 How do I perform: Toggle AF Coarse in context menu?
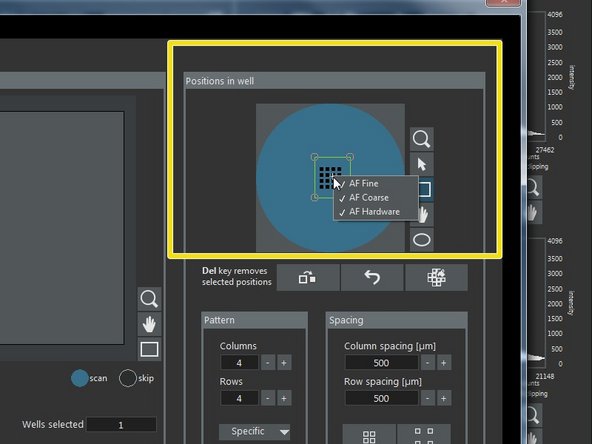376,197
